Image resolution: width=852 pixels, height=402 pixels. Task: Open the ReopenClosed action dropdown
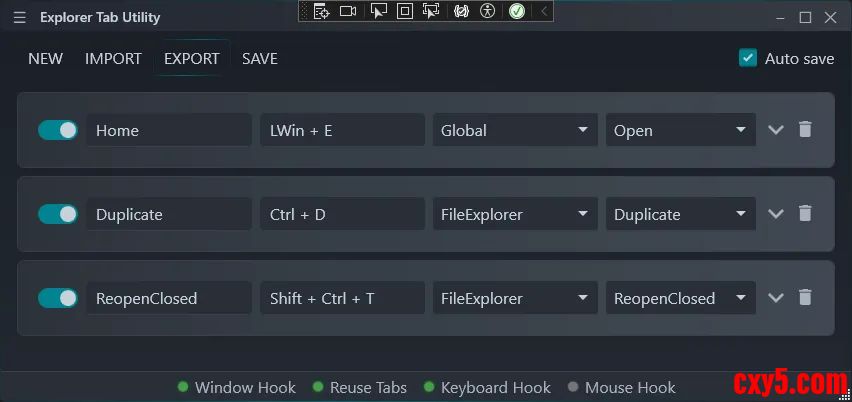pos(681,298)
